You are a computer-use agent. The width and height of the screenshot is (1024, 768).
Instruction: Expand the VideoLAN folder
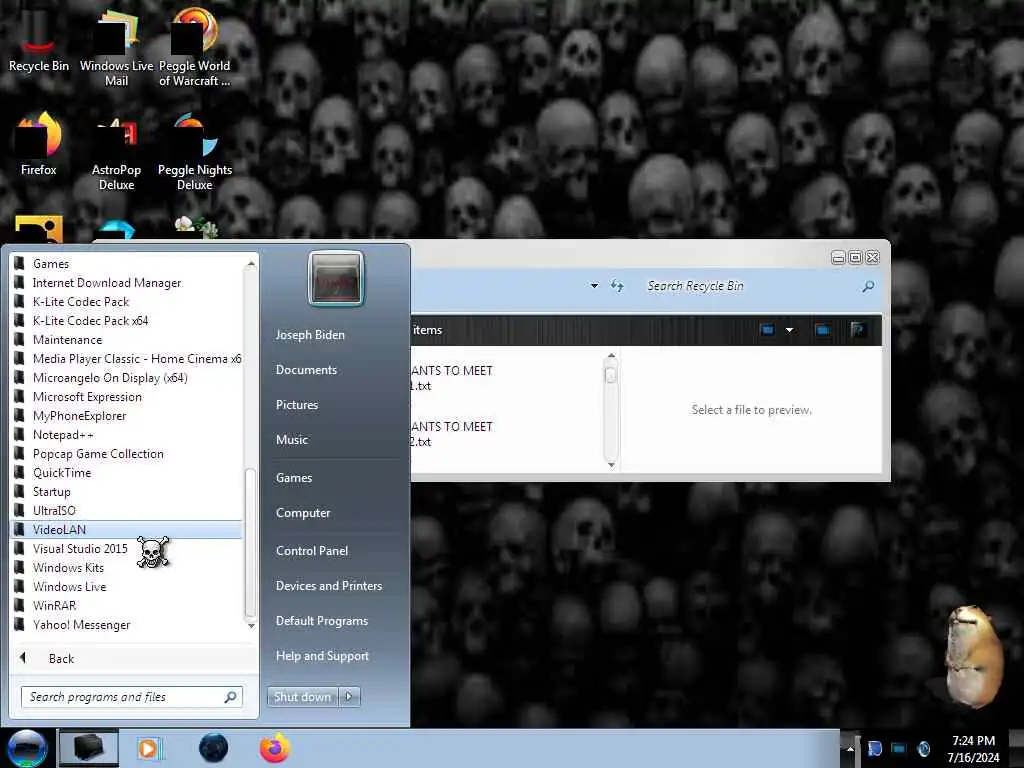(127, 529)
